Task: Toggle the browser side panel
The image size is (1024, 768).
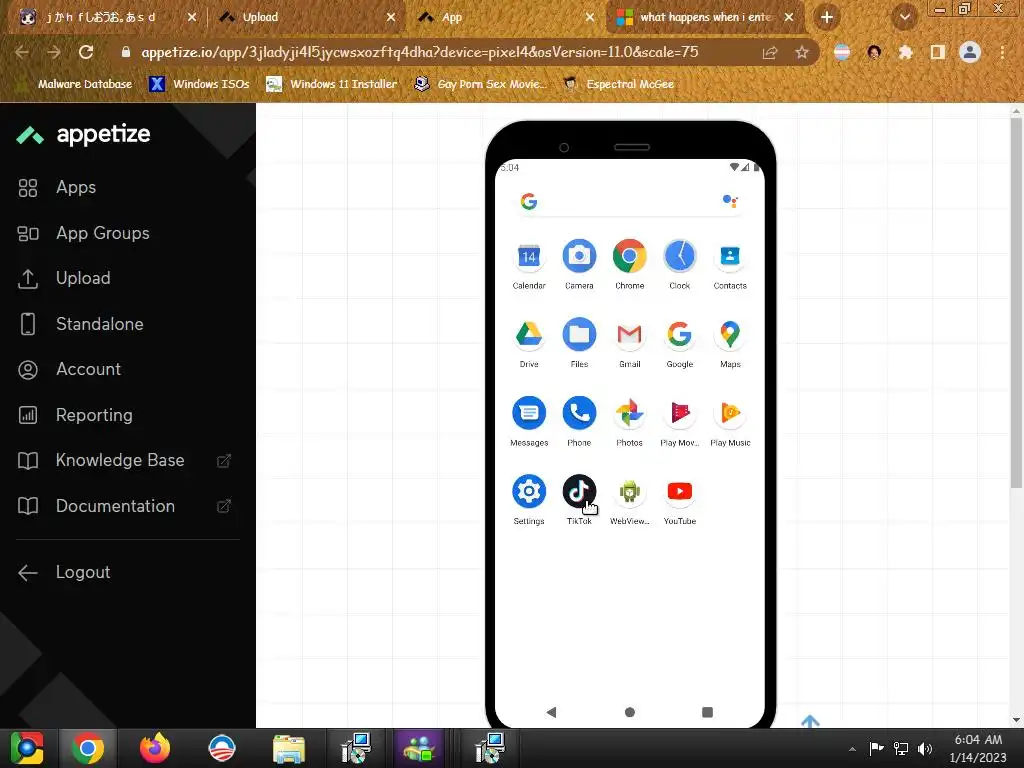Action: 938,52
